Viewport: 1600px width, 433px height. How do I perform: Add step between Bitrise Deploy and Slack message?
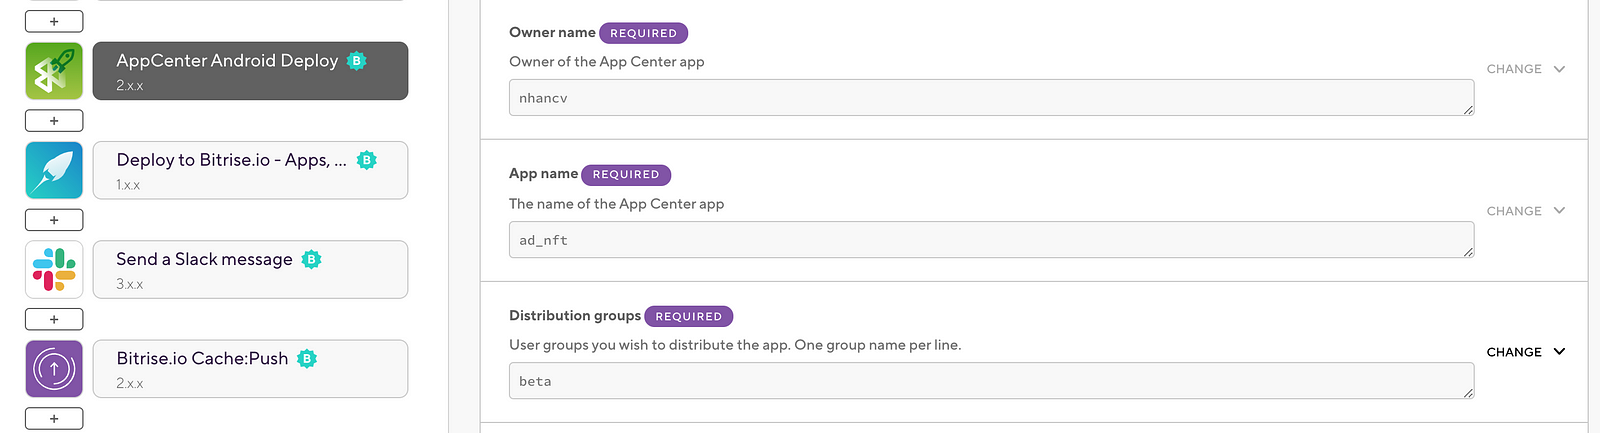(54, 220)
